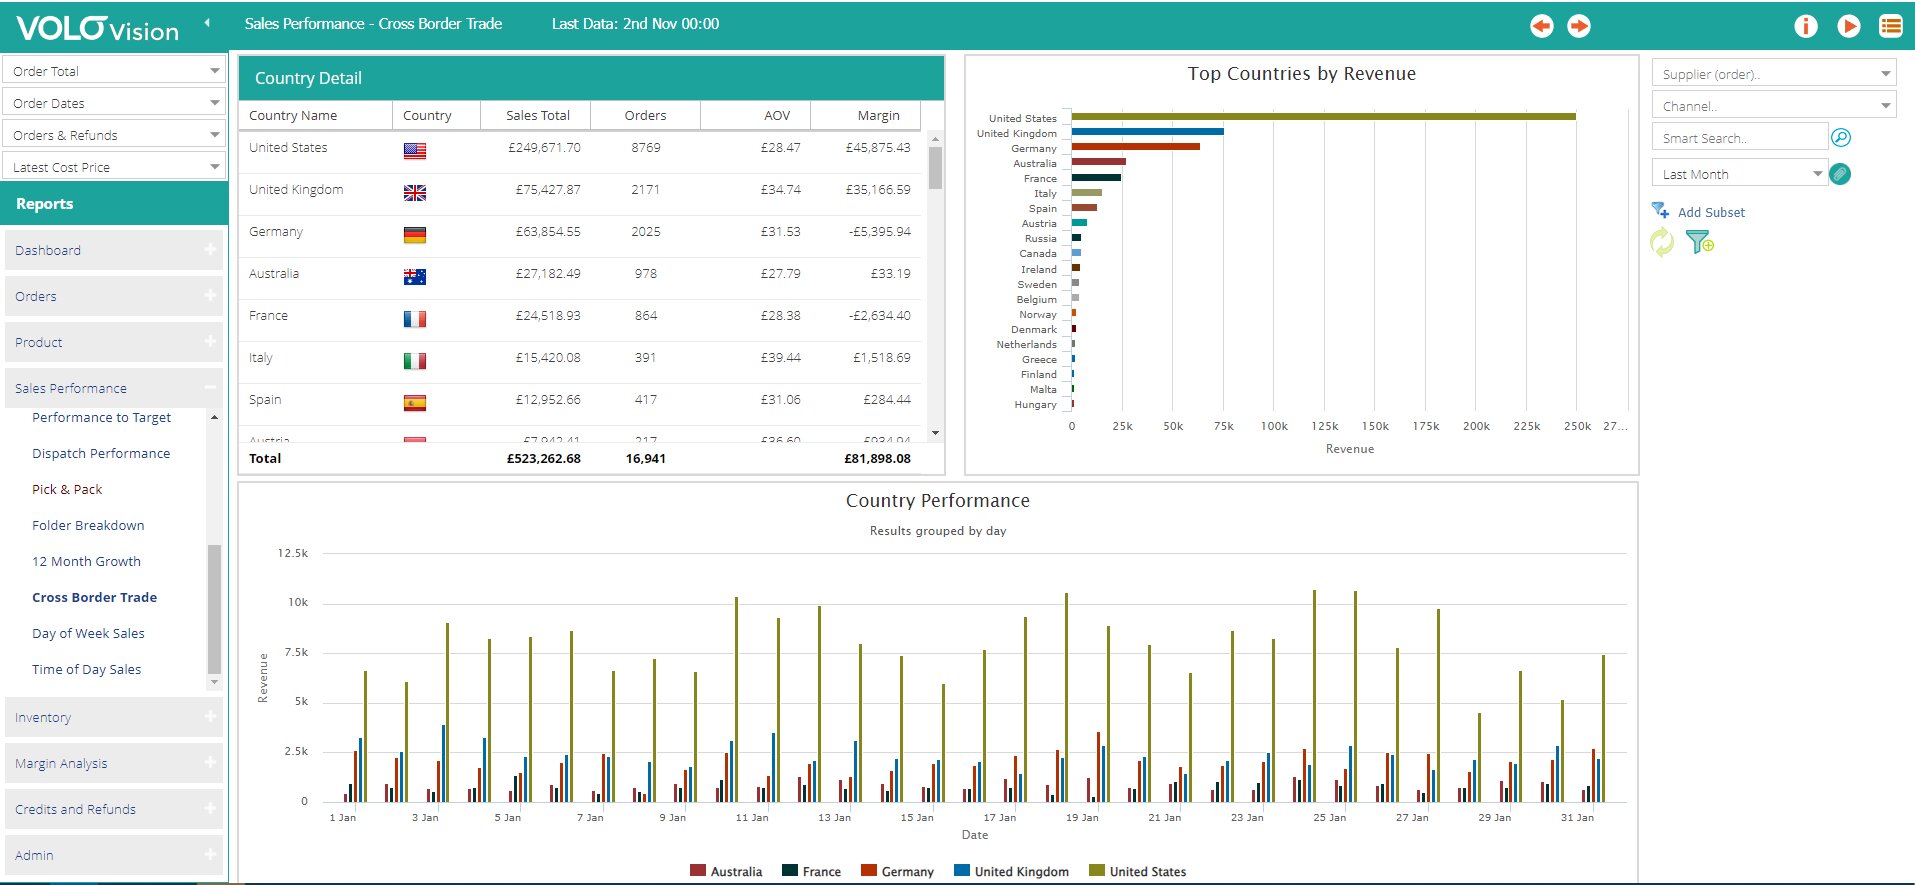Select Dispatch Performance in the sidebar
Viewport: 1915px width, 885px height.
point(101,453)
